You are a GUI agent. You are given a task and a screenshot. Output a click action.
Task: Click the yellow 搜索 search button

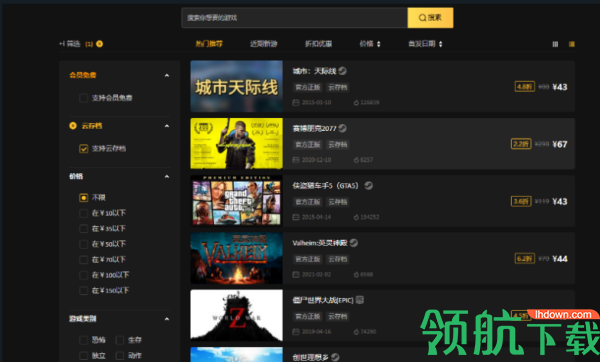click(430, 18)
